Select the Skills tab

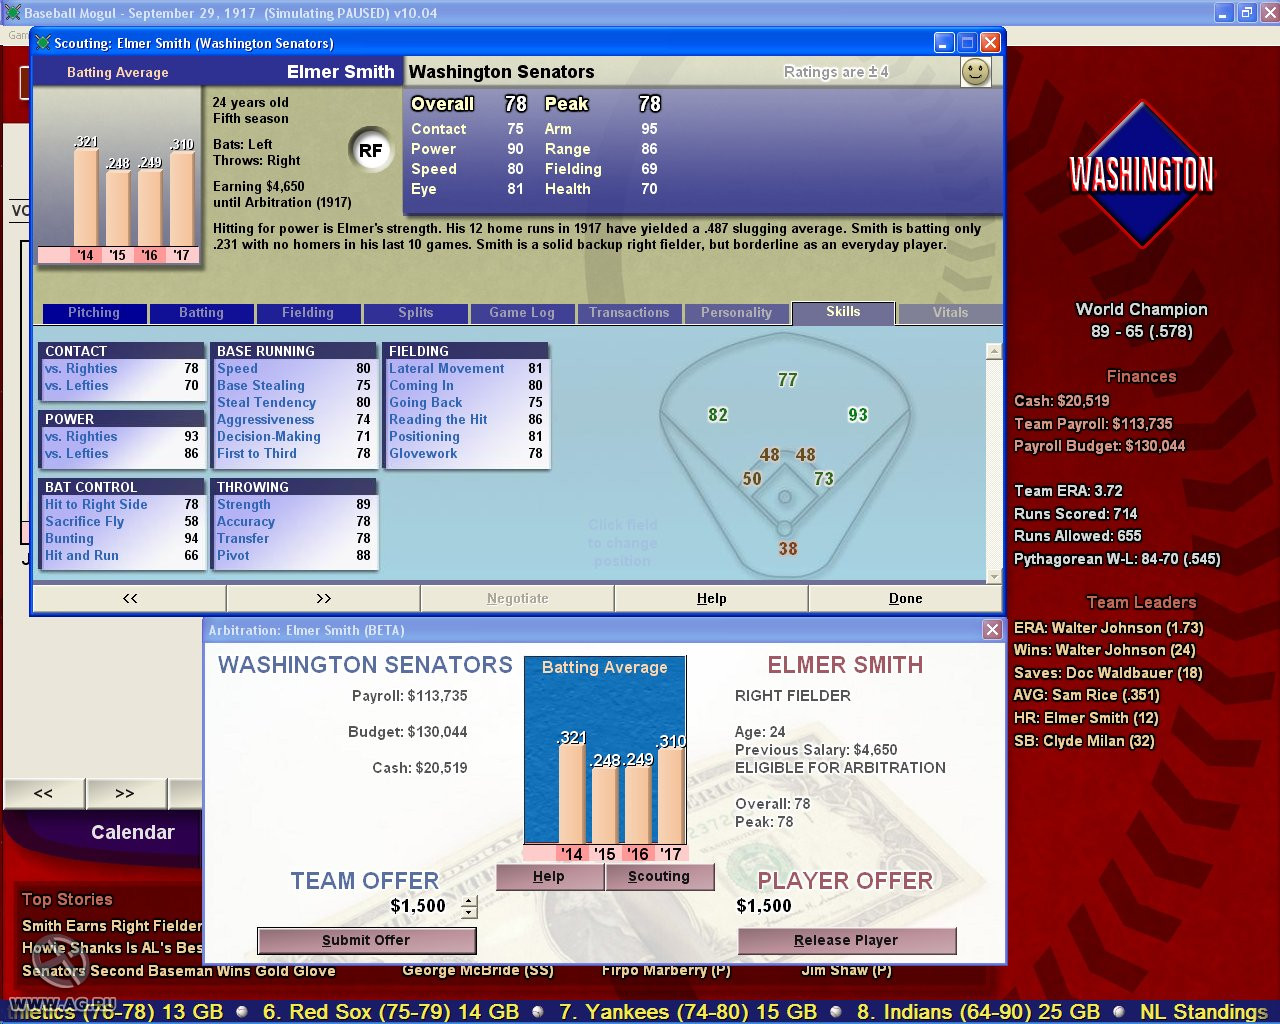(843, 313)
